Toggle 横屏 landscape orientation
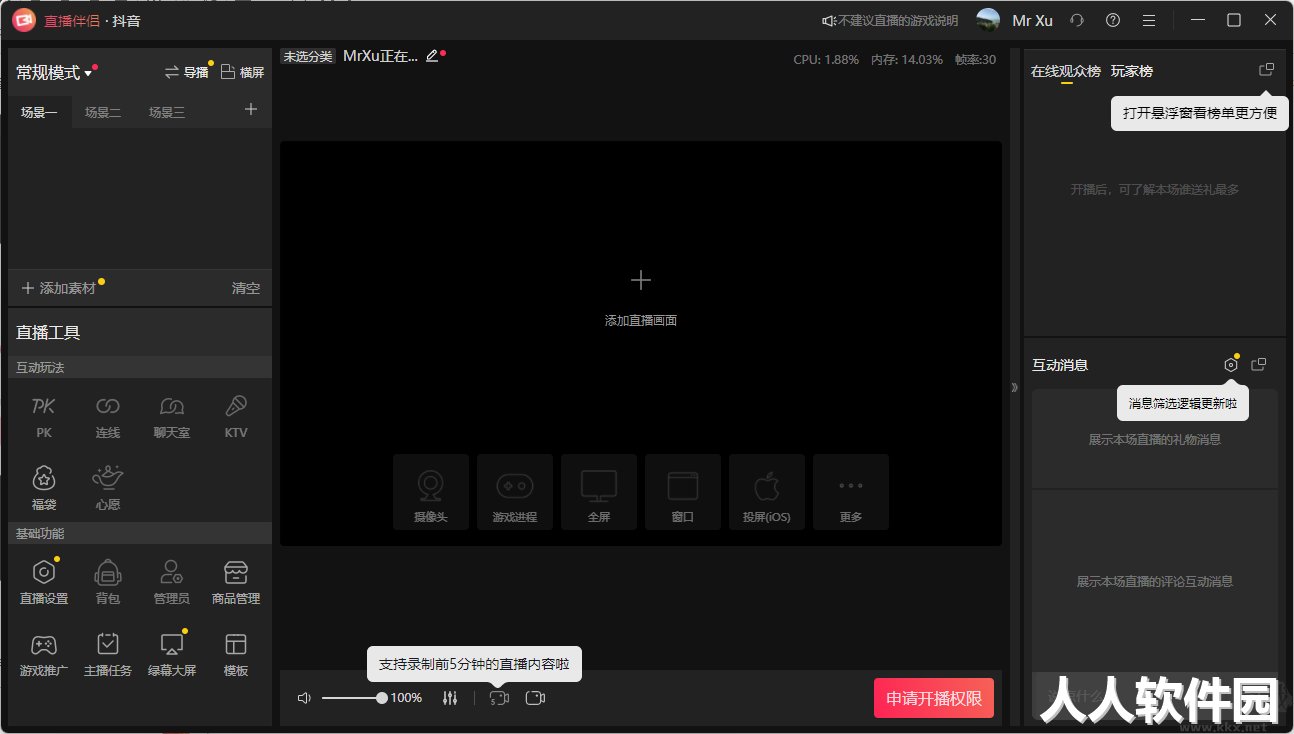The image size is (1294, 734). click(x=242, y=72)
